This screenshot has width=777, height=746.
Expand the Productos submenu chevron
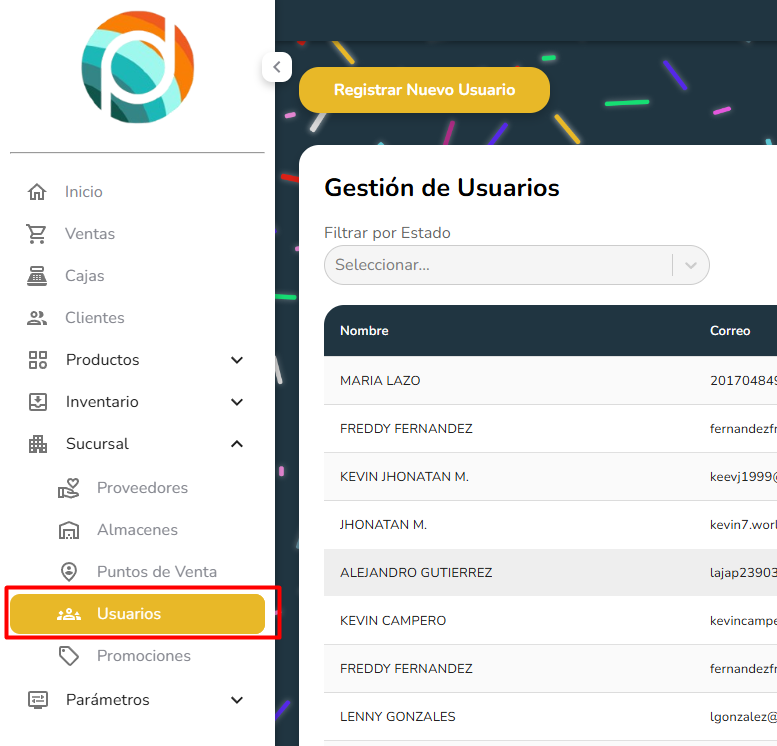(237, 360)
